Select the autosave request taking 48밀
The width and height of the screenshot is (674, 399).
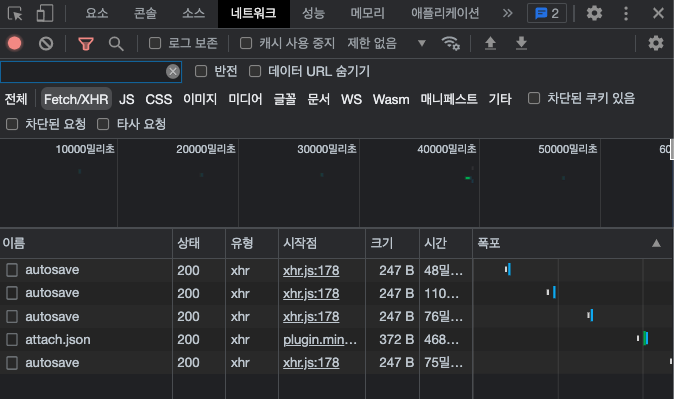337,270
